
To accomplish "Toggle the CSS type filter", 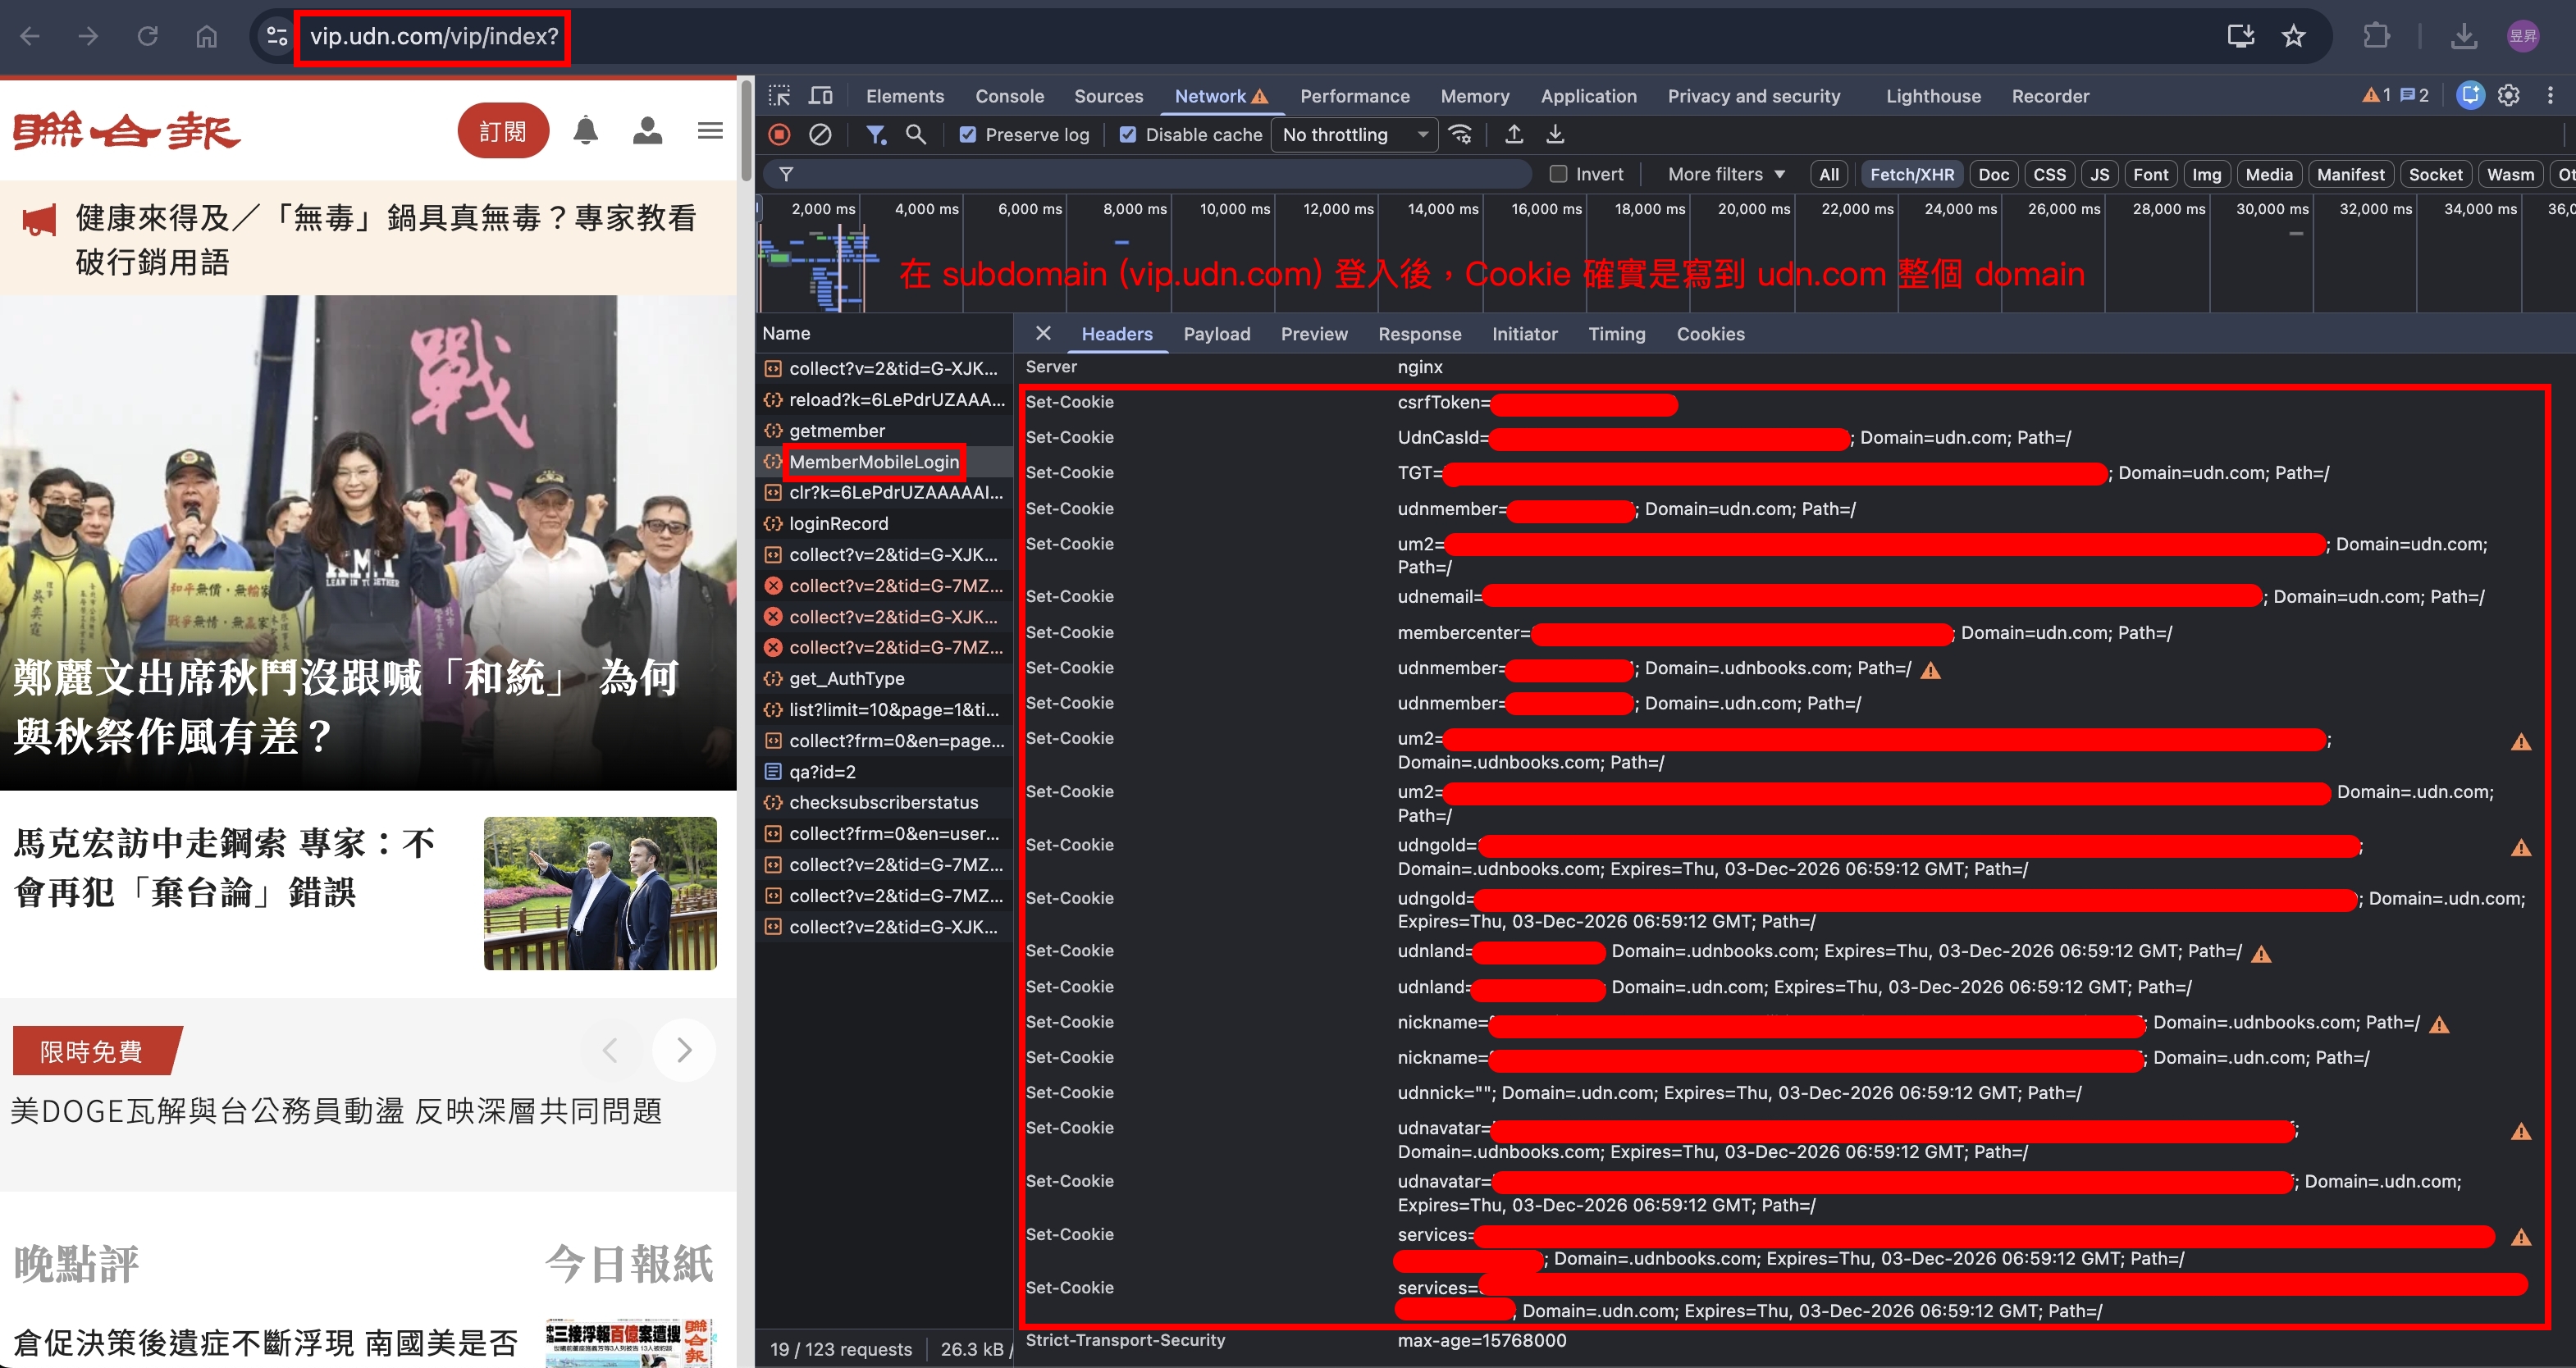I will point(2049,174).
